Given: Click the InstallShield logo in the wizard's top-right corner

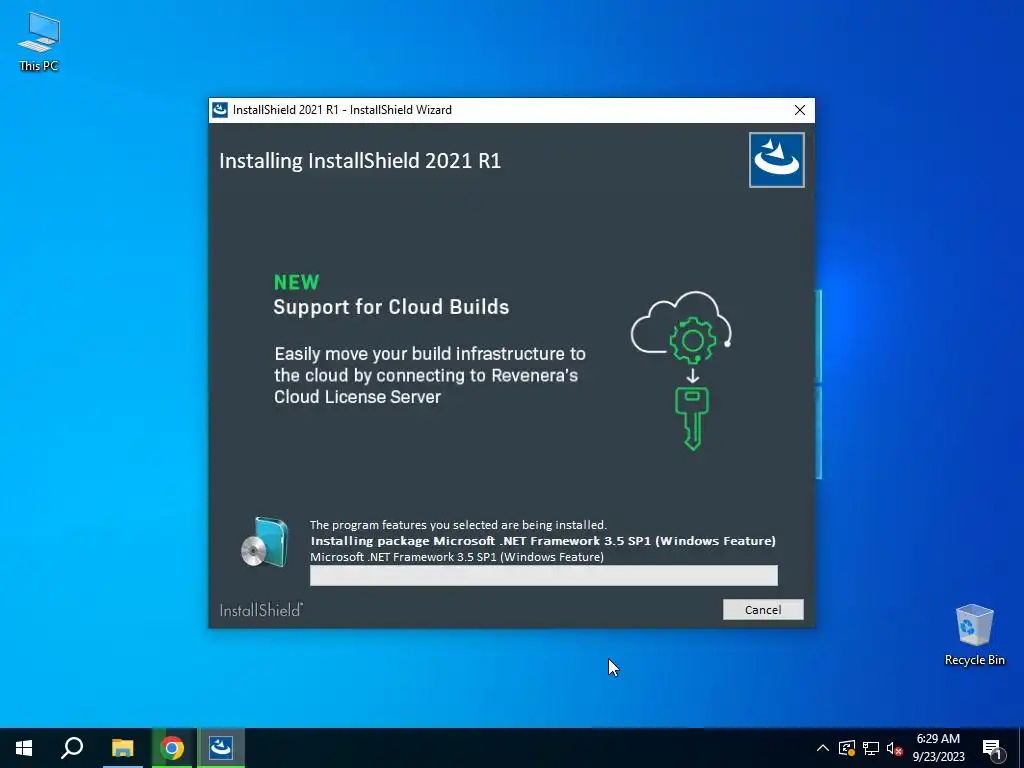Looking at the screenshot, I should coord(776,160).
